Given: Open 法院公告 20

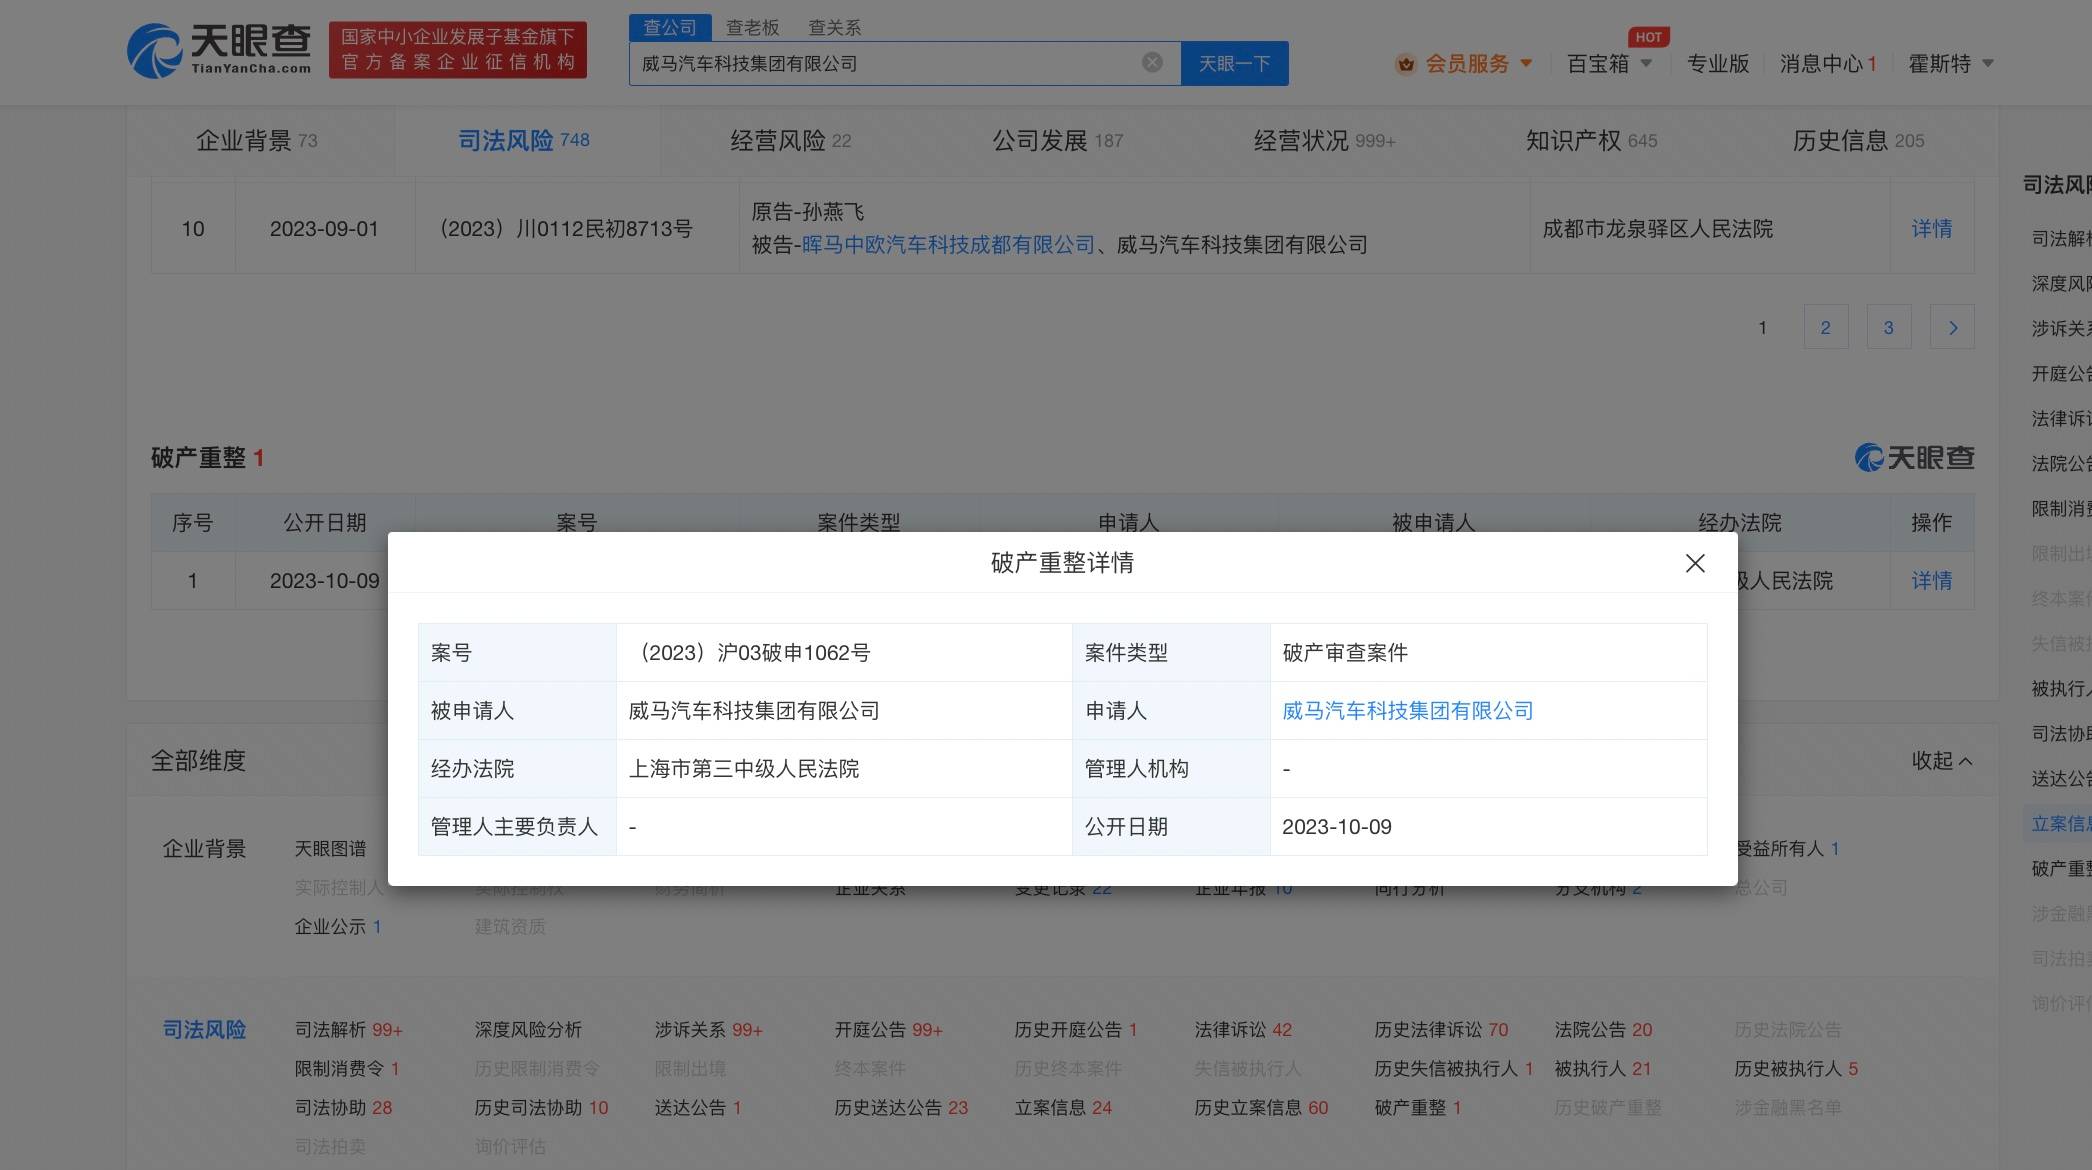Looking at the screenshot, I should (x=1603, y=1030).
